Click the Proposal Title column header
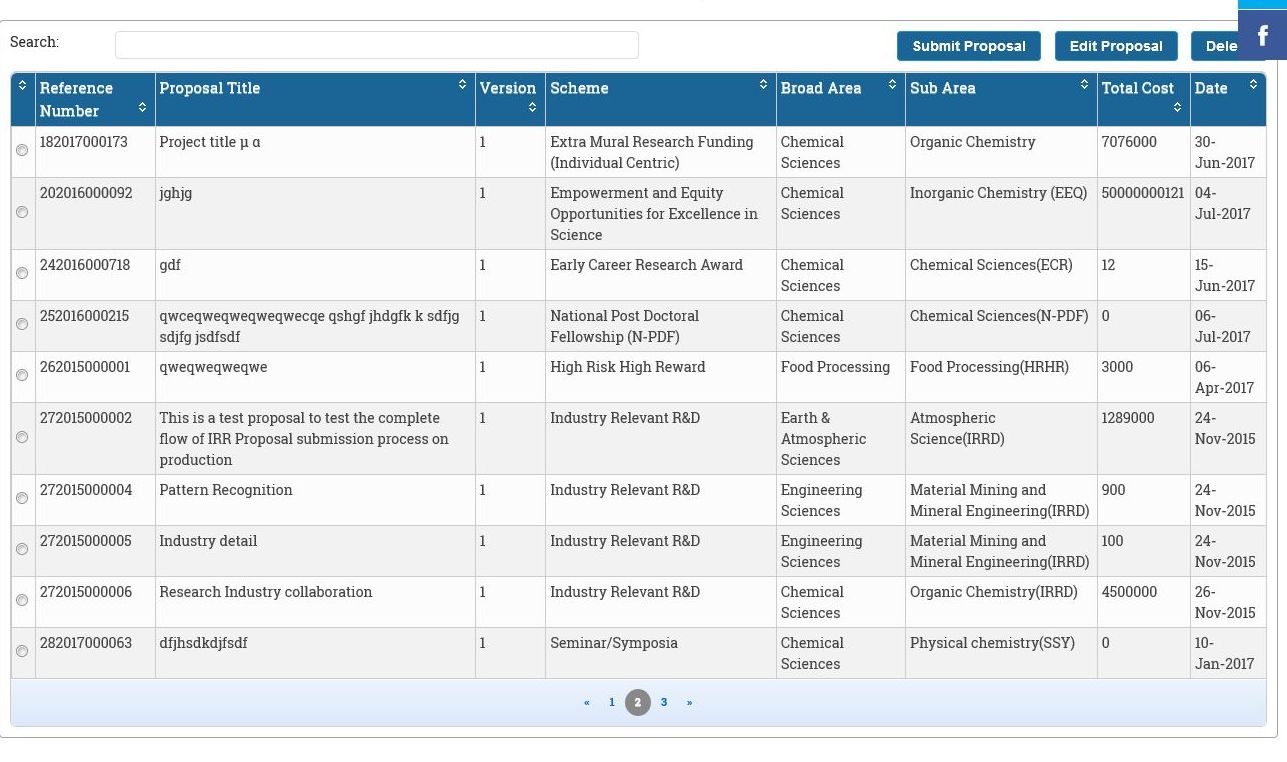This screenshot has height=762, width=1287. click(x=315, y=99)
